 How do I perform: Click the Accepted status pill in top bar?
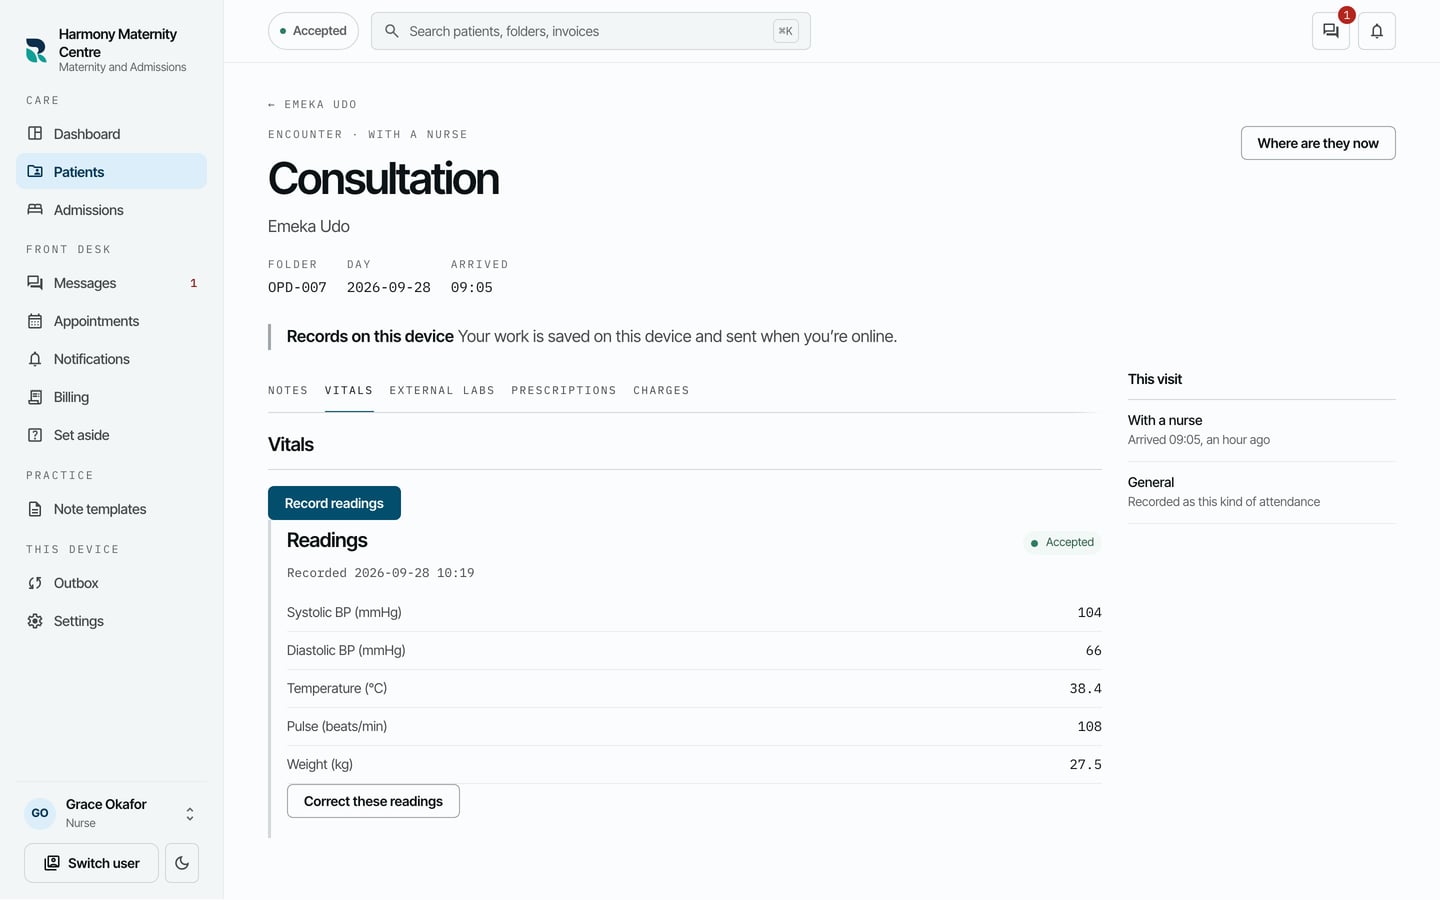313,31
